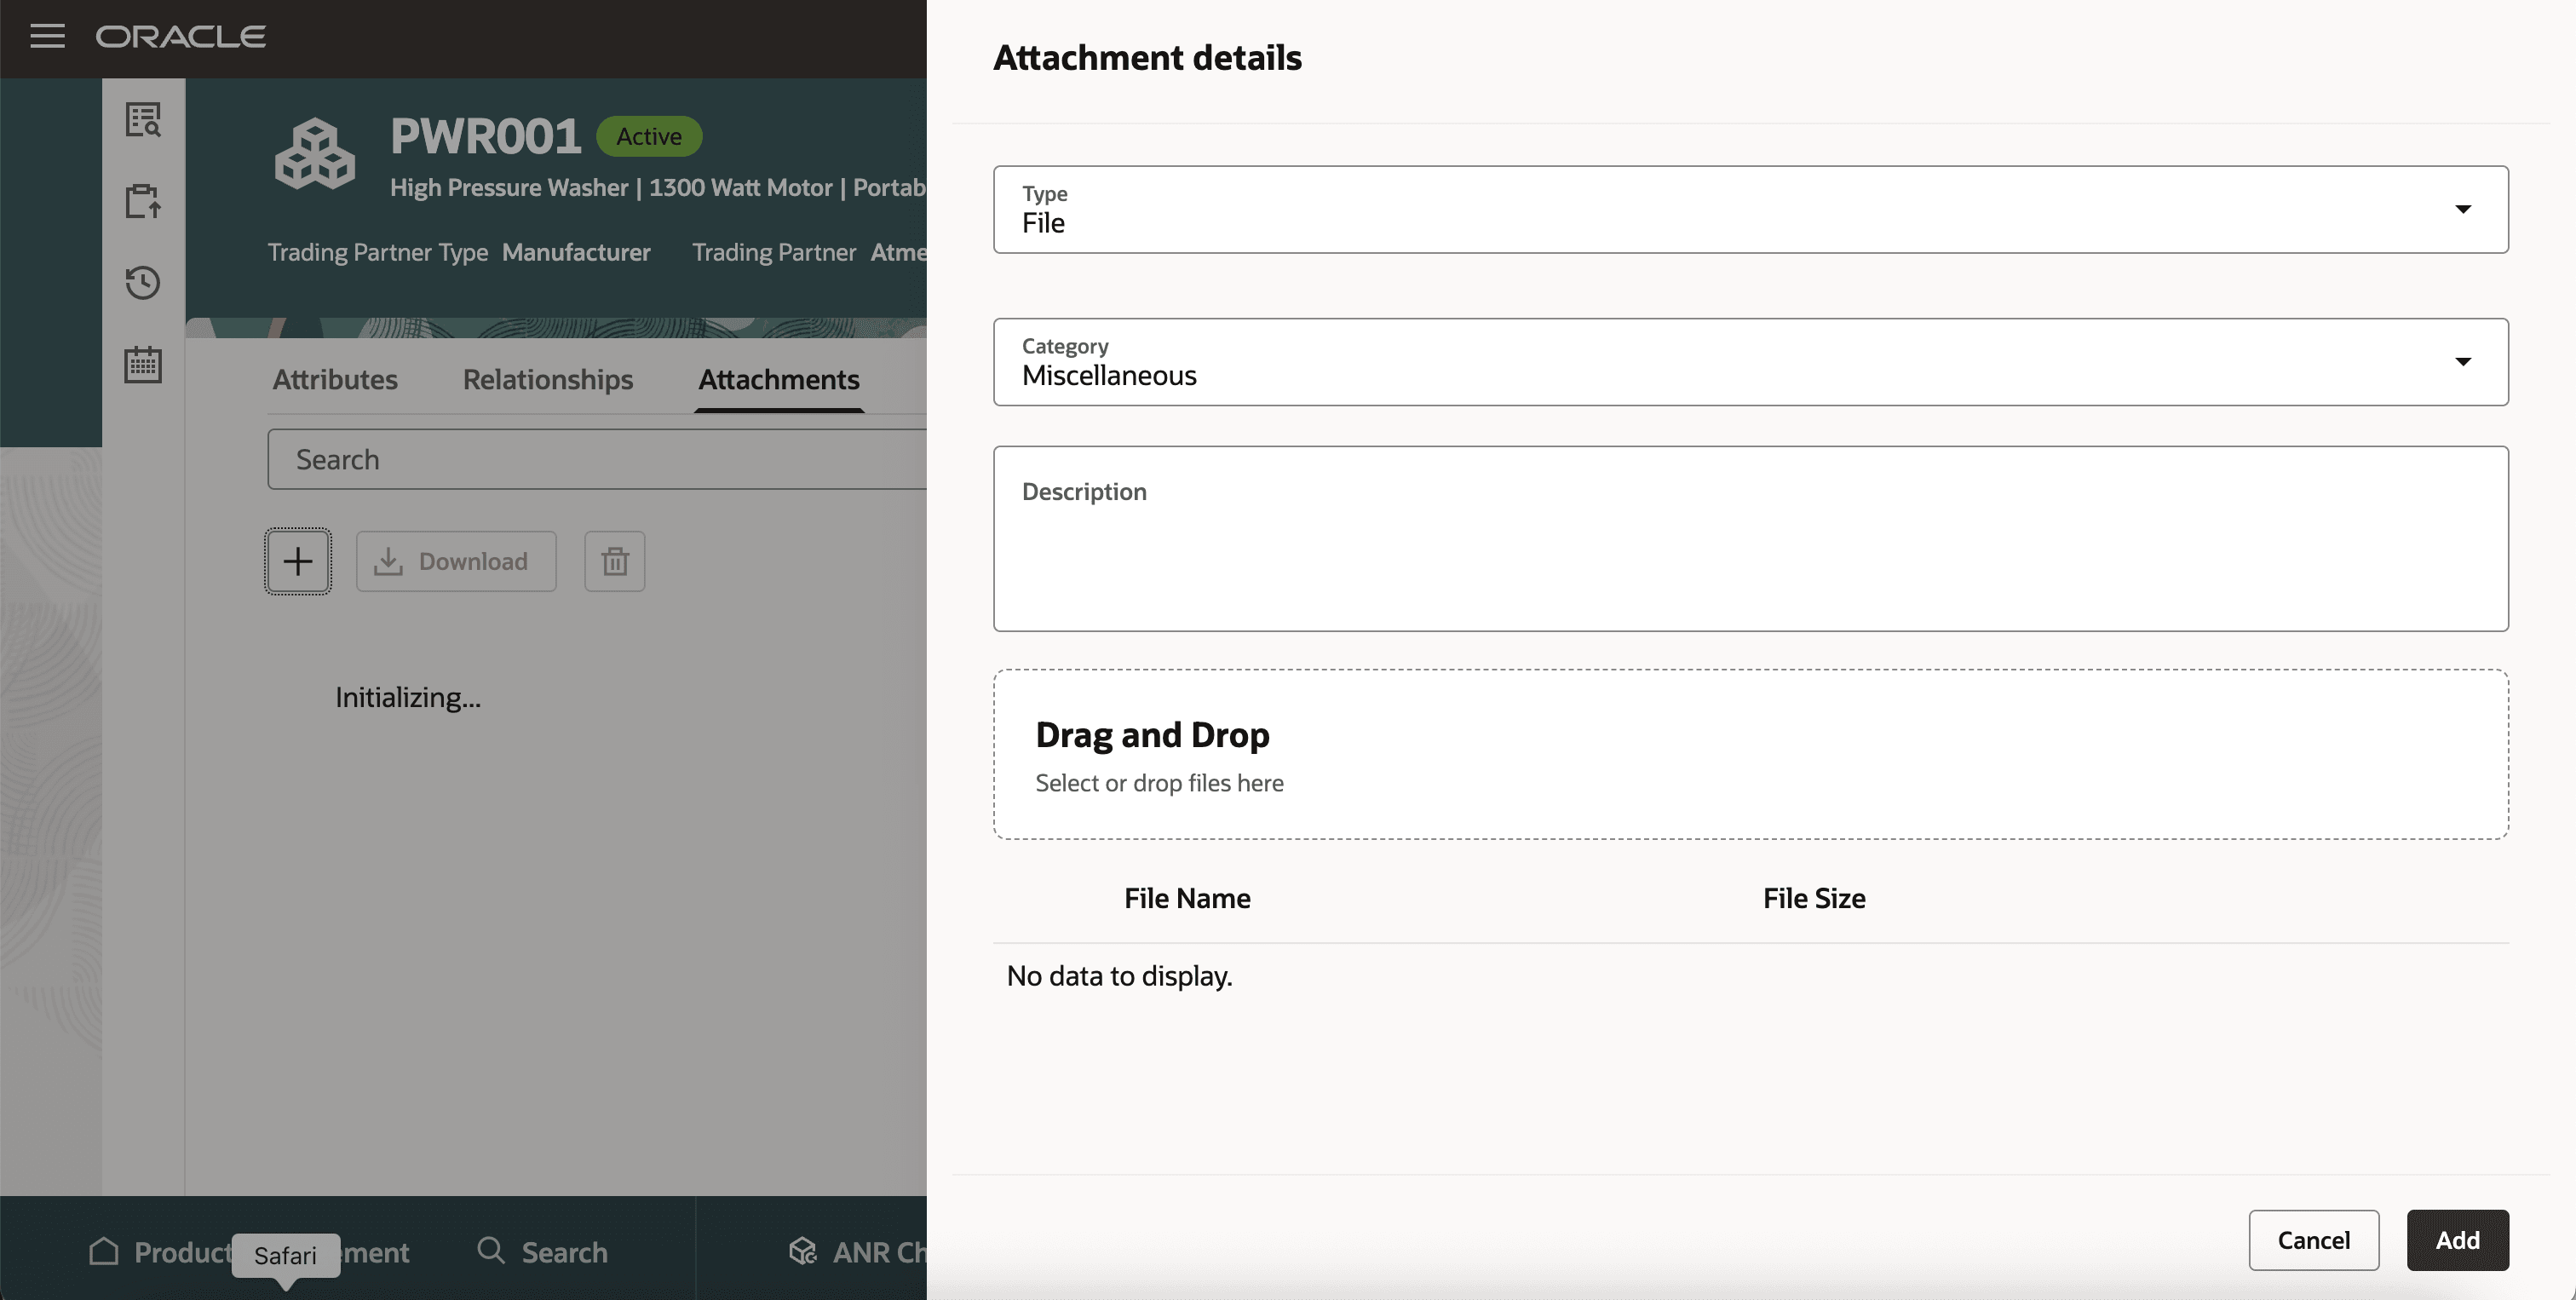Viewport: 2576px width, 1300px height.
Task: Click the Drag and Drop file area
Action: tap(1750, 755)
